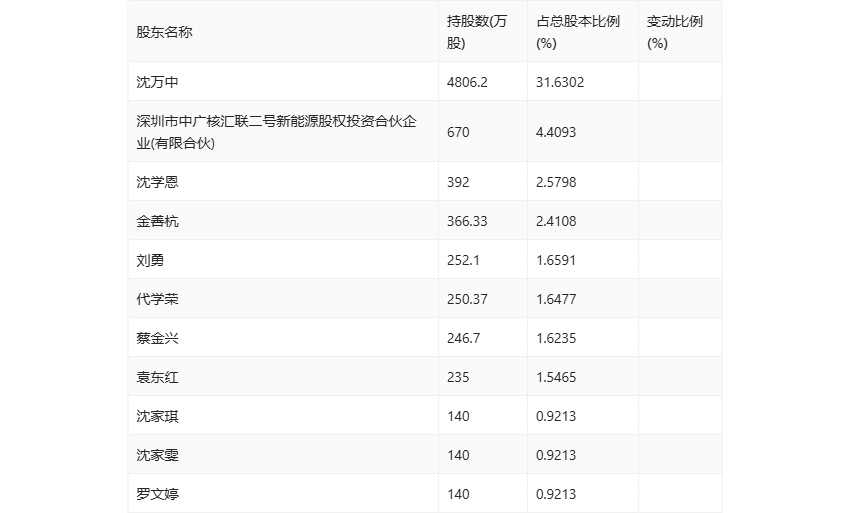Select 140 in the 沈家雯 row

coord(458,455)
